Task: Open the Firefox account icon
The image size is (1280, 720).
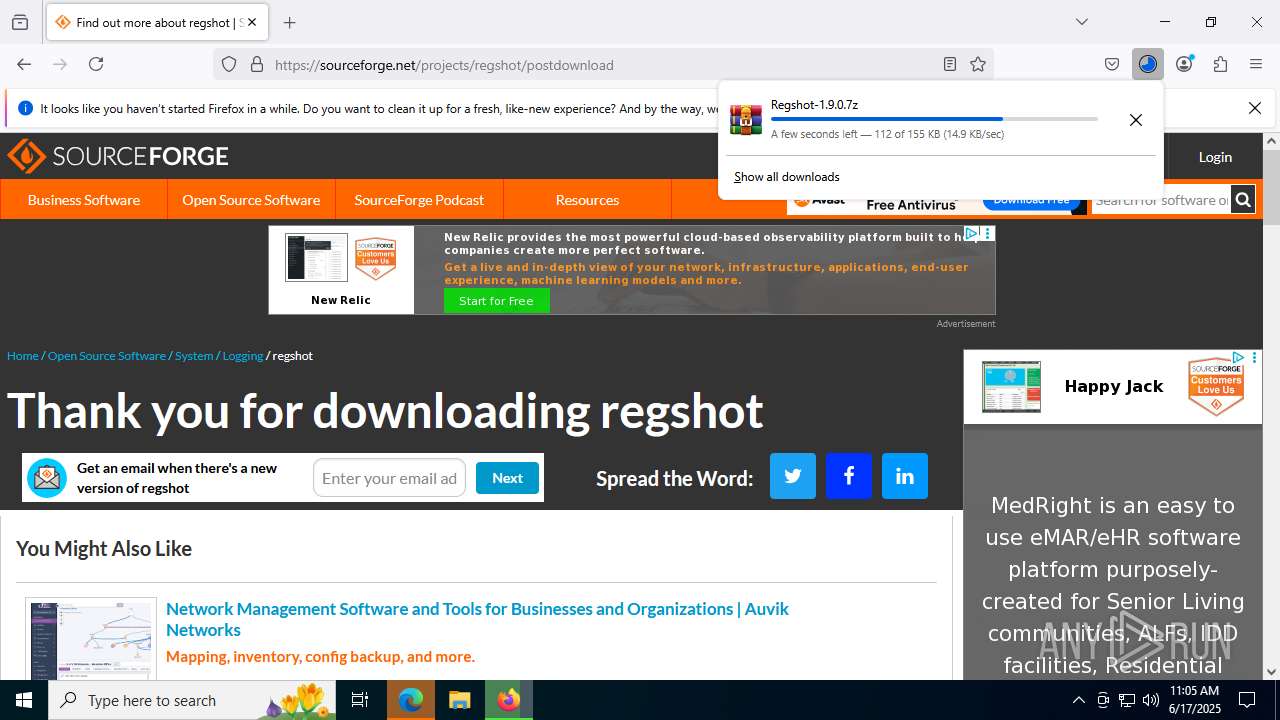Action: pos(1184,64)
